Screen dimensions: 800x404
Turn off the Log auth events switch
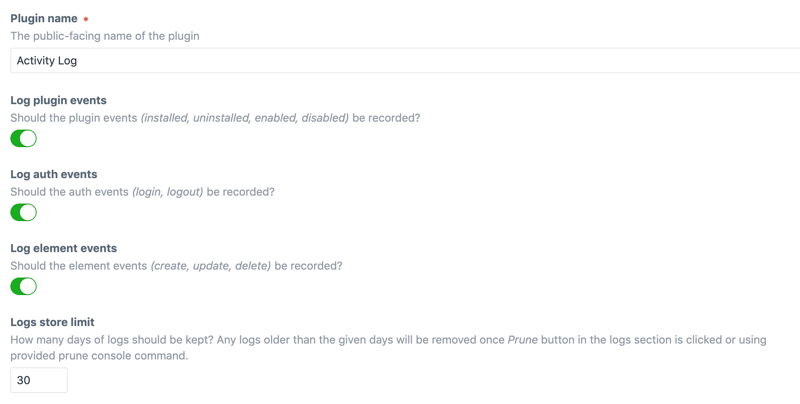coord(24,212)
